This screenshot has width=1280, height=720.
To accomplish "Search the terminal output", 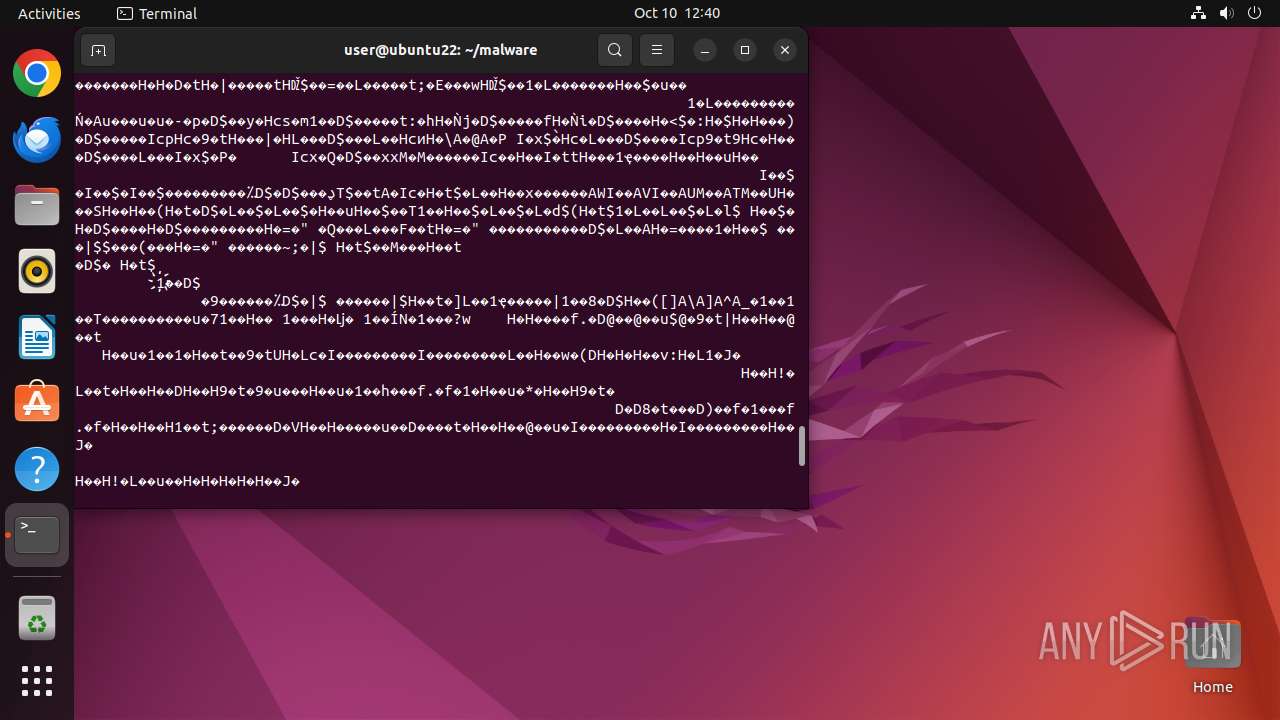I will (x=615, y=50).
